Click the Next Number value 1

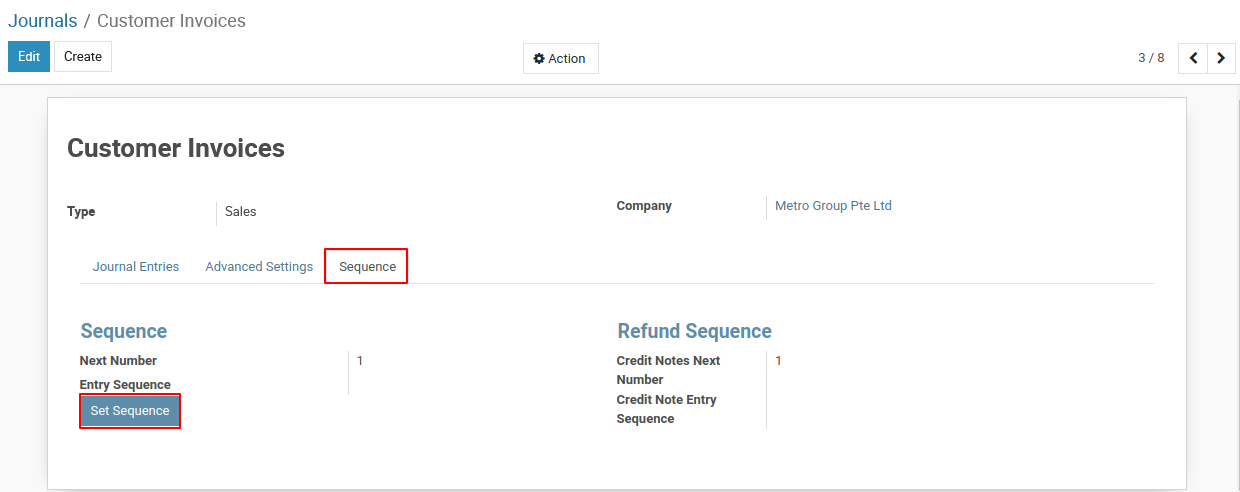point(360,361)
